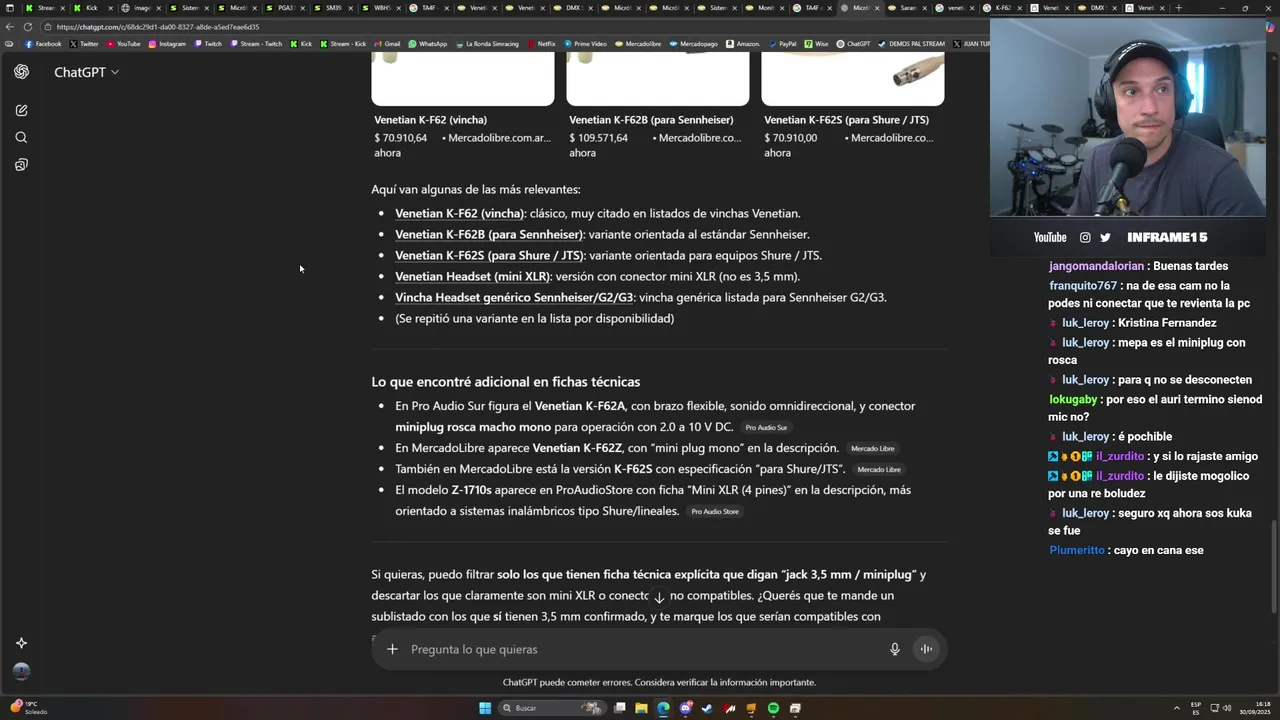Image resolution: width=1280 pixels, height=720 pixels.
Task: Open the search chats magnifier icon
Action: tap(21, 137)
